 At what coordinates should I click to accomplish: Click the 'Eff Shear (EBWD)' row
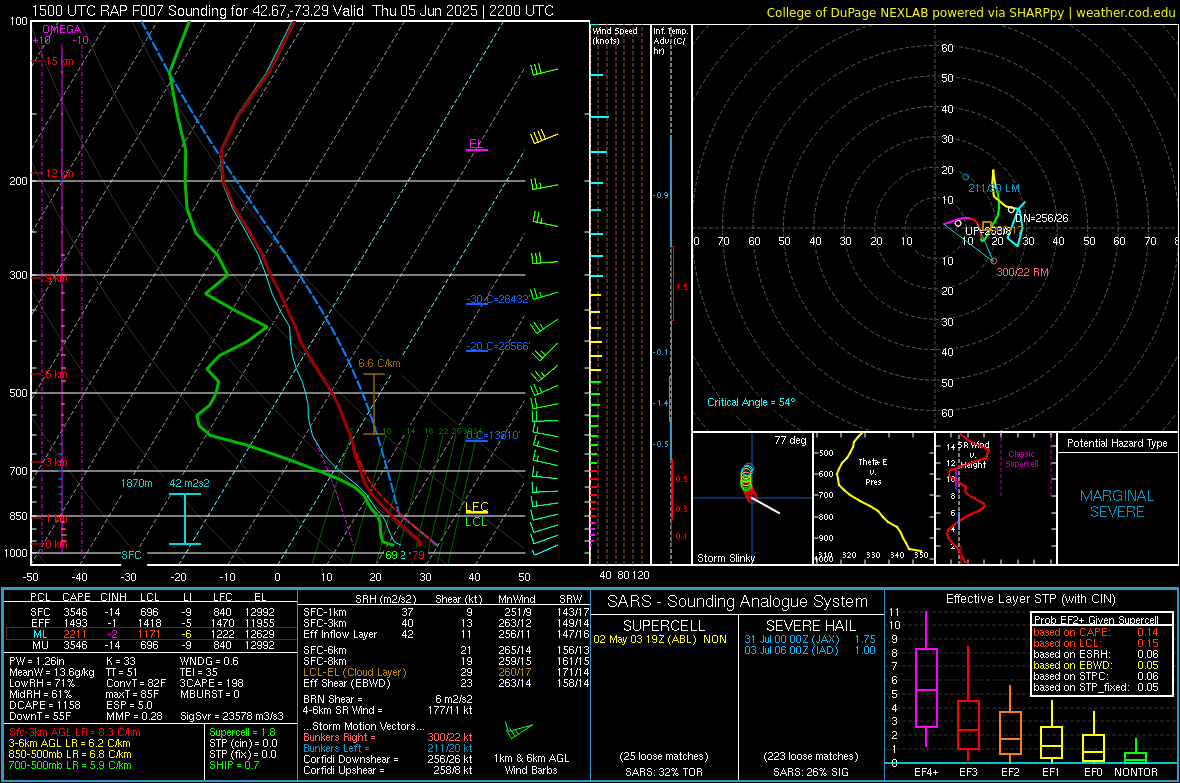pos(446,683)
